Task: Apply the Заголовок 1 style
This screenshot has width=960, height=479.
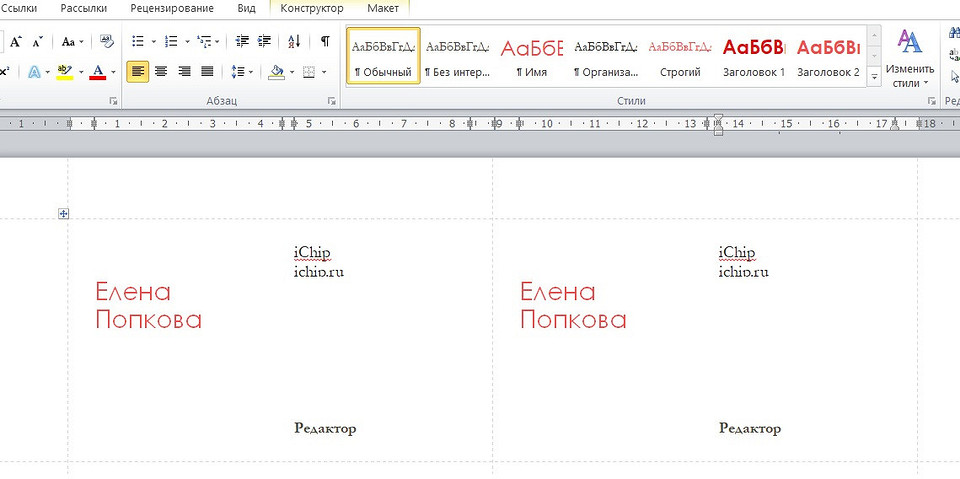Action: coord(754,57)
